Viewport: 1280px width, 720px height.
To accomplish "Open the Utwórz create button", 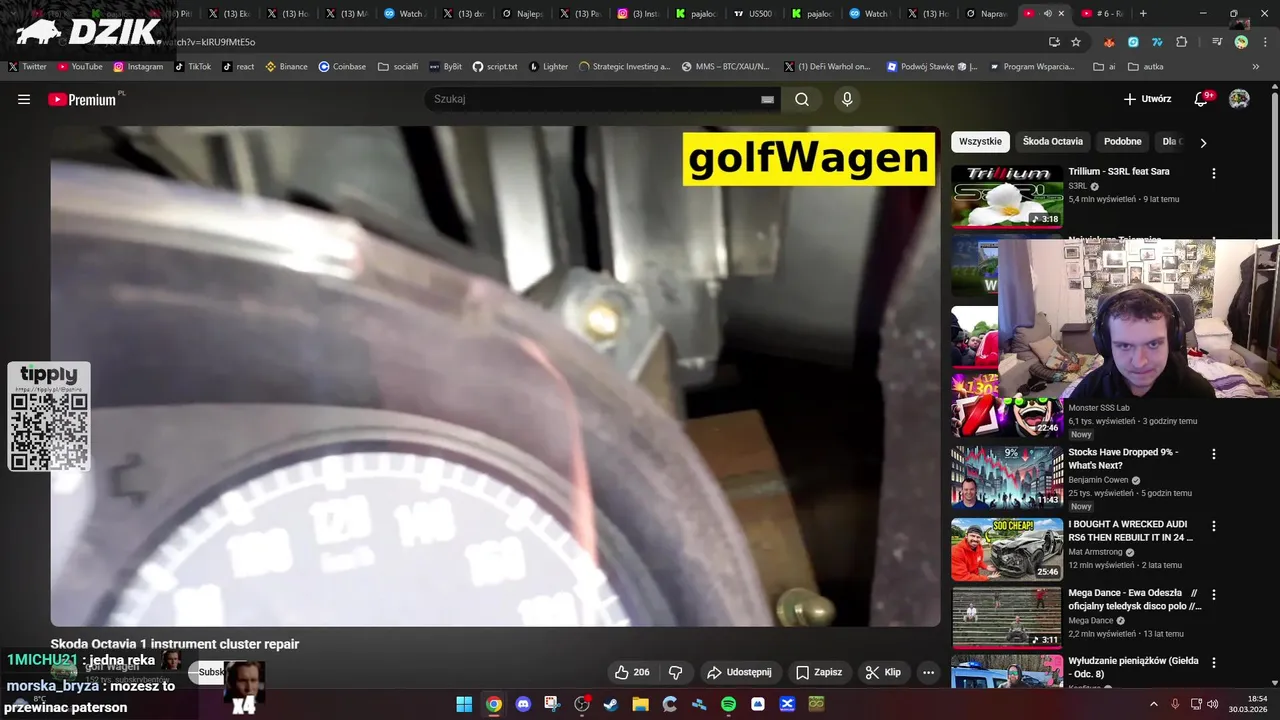I will tap(1147, 99).
